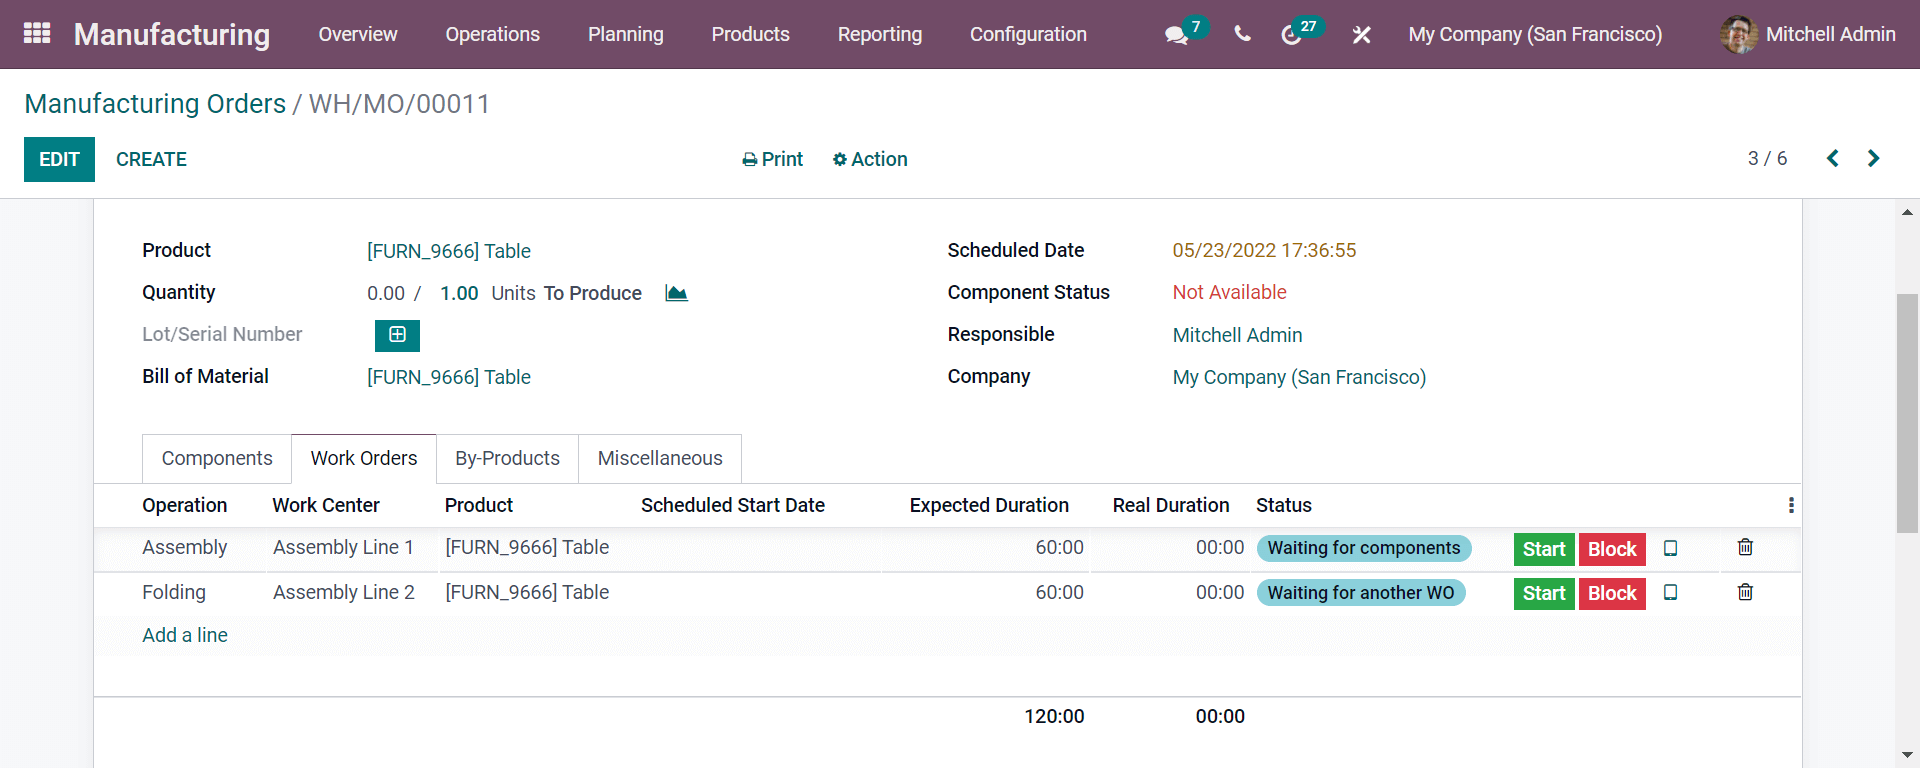This screenshot has height=768, width=1920.
Task: Sort by Scheduled Start Date column header
Action: 733,505
